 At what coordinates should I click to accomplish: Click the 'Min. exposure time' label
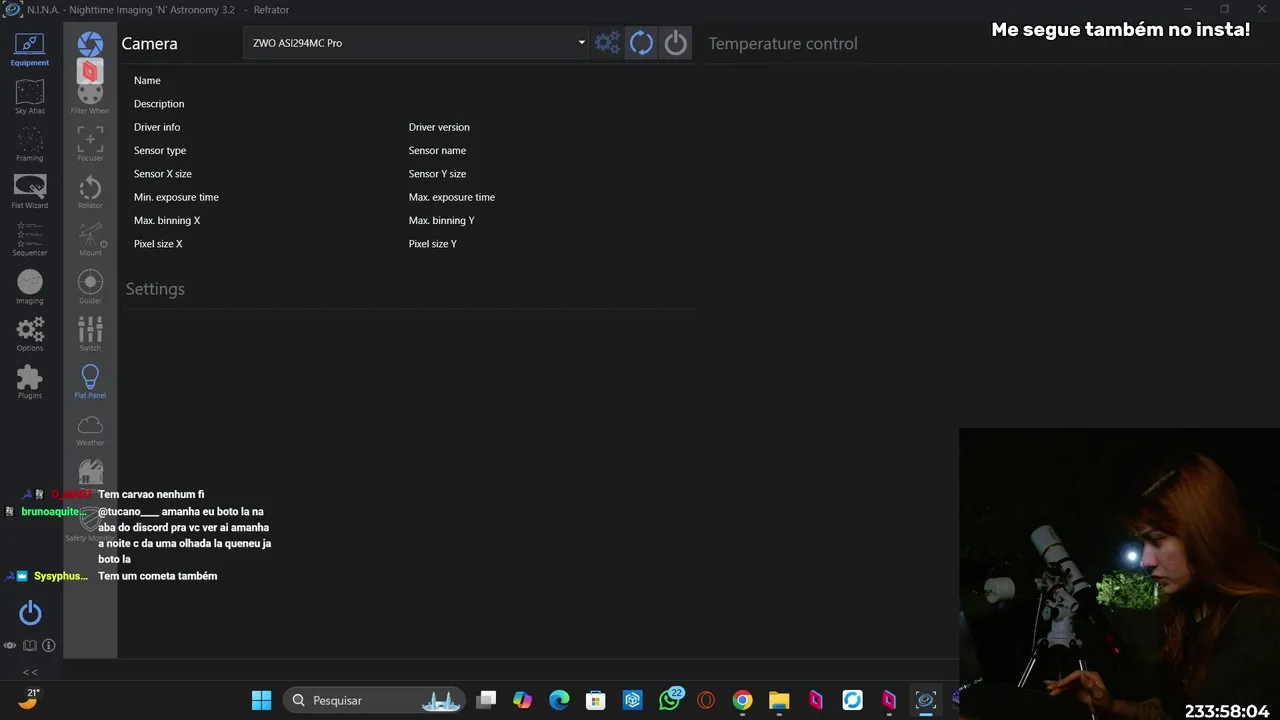coord(176,197)
